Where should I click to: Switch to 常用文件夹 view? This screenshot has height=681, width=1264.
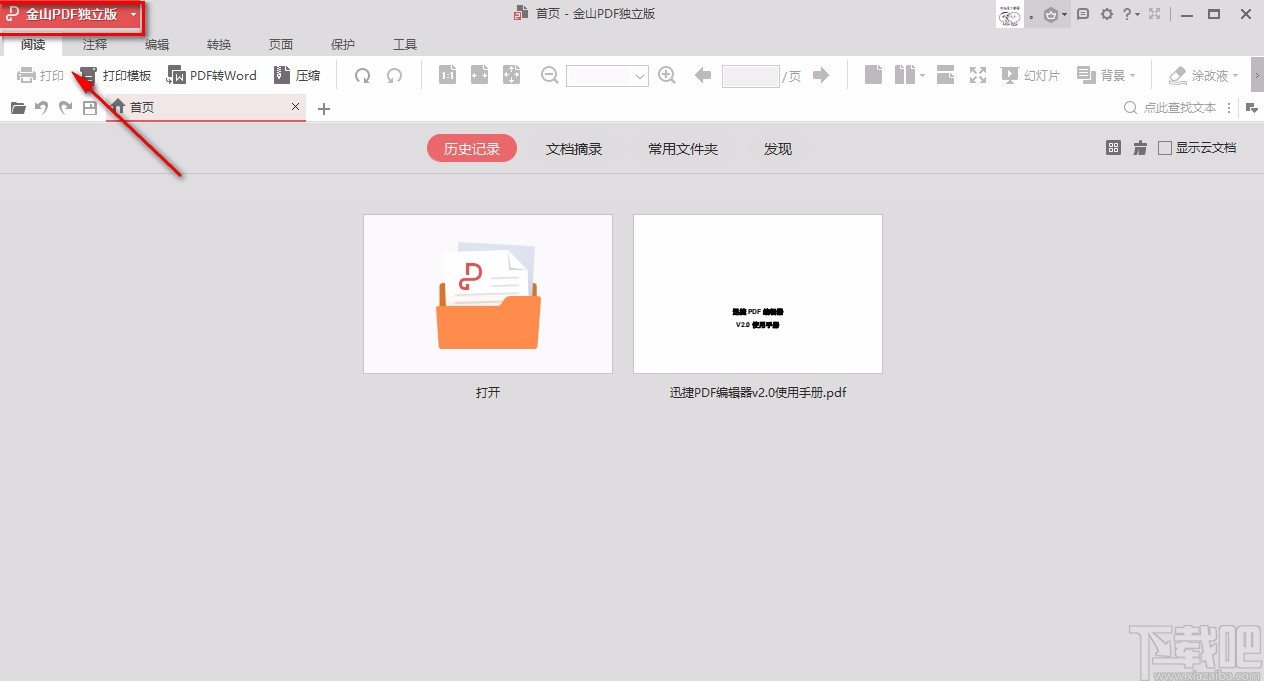point(683,148)
